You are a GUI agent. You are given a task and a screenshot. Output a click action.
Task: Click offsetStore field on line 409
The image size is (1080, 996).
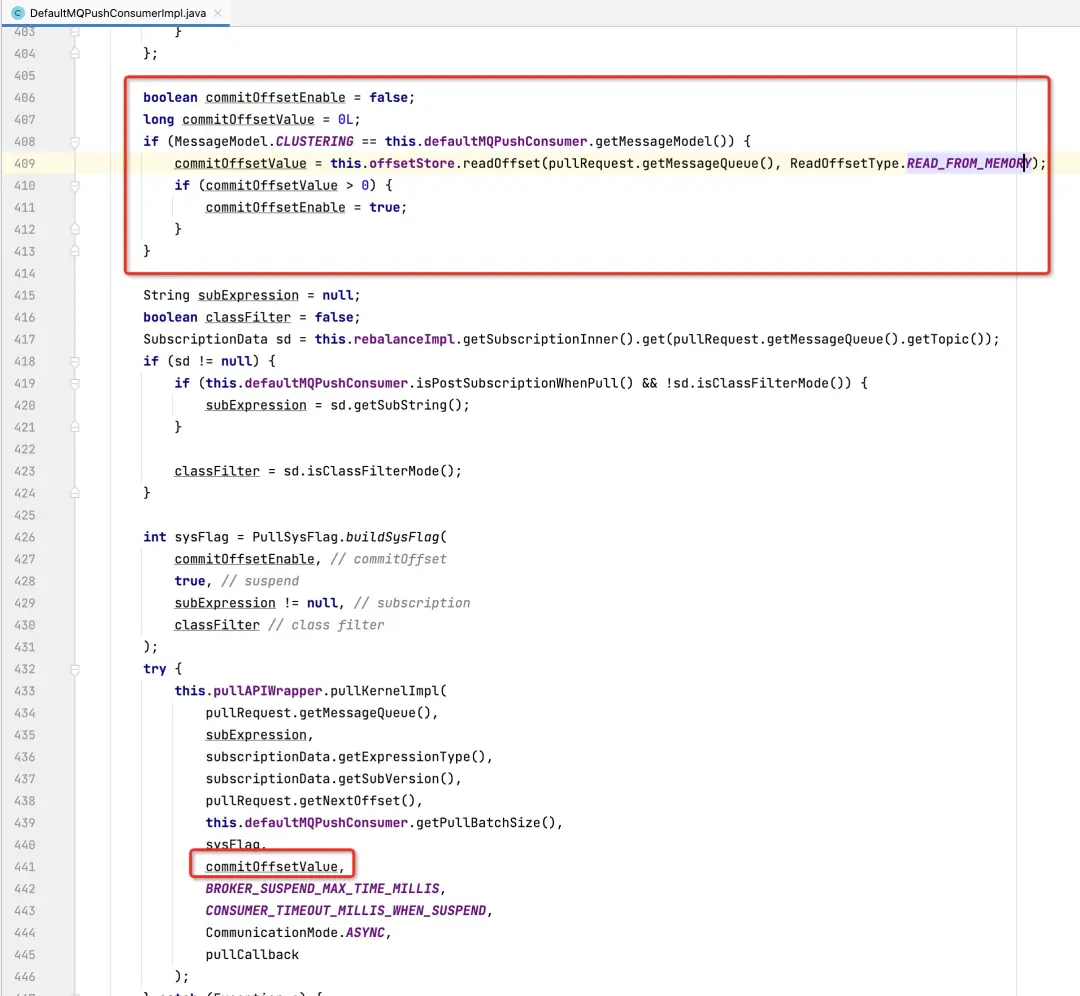coord(412,164)
